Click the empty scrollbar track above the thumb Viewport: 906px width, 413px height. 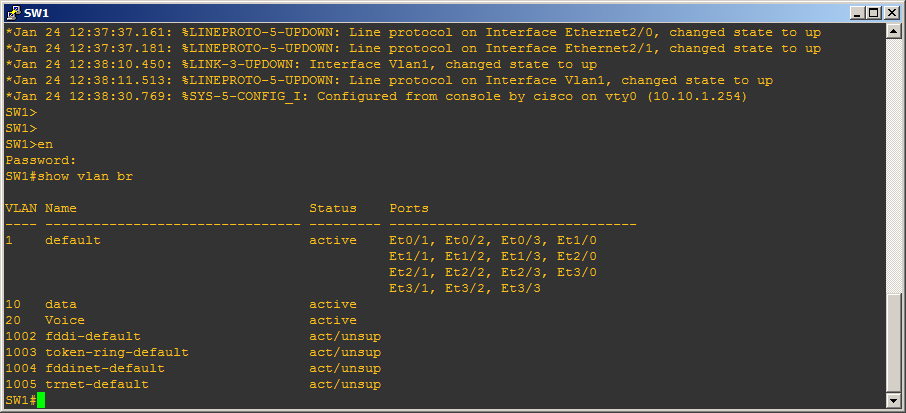893,165
